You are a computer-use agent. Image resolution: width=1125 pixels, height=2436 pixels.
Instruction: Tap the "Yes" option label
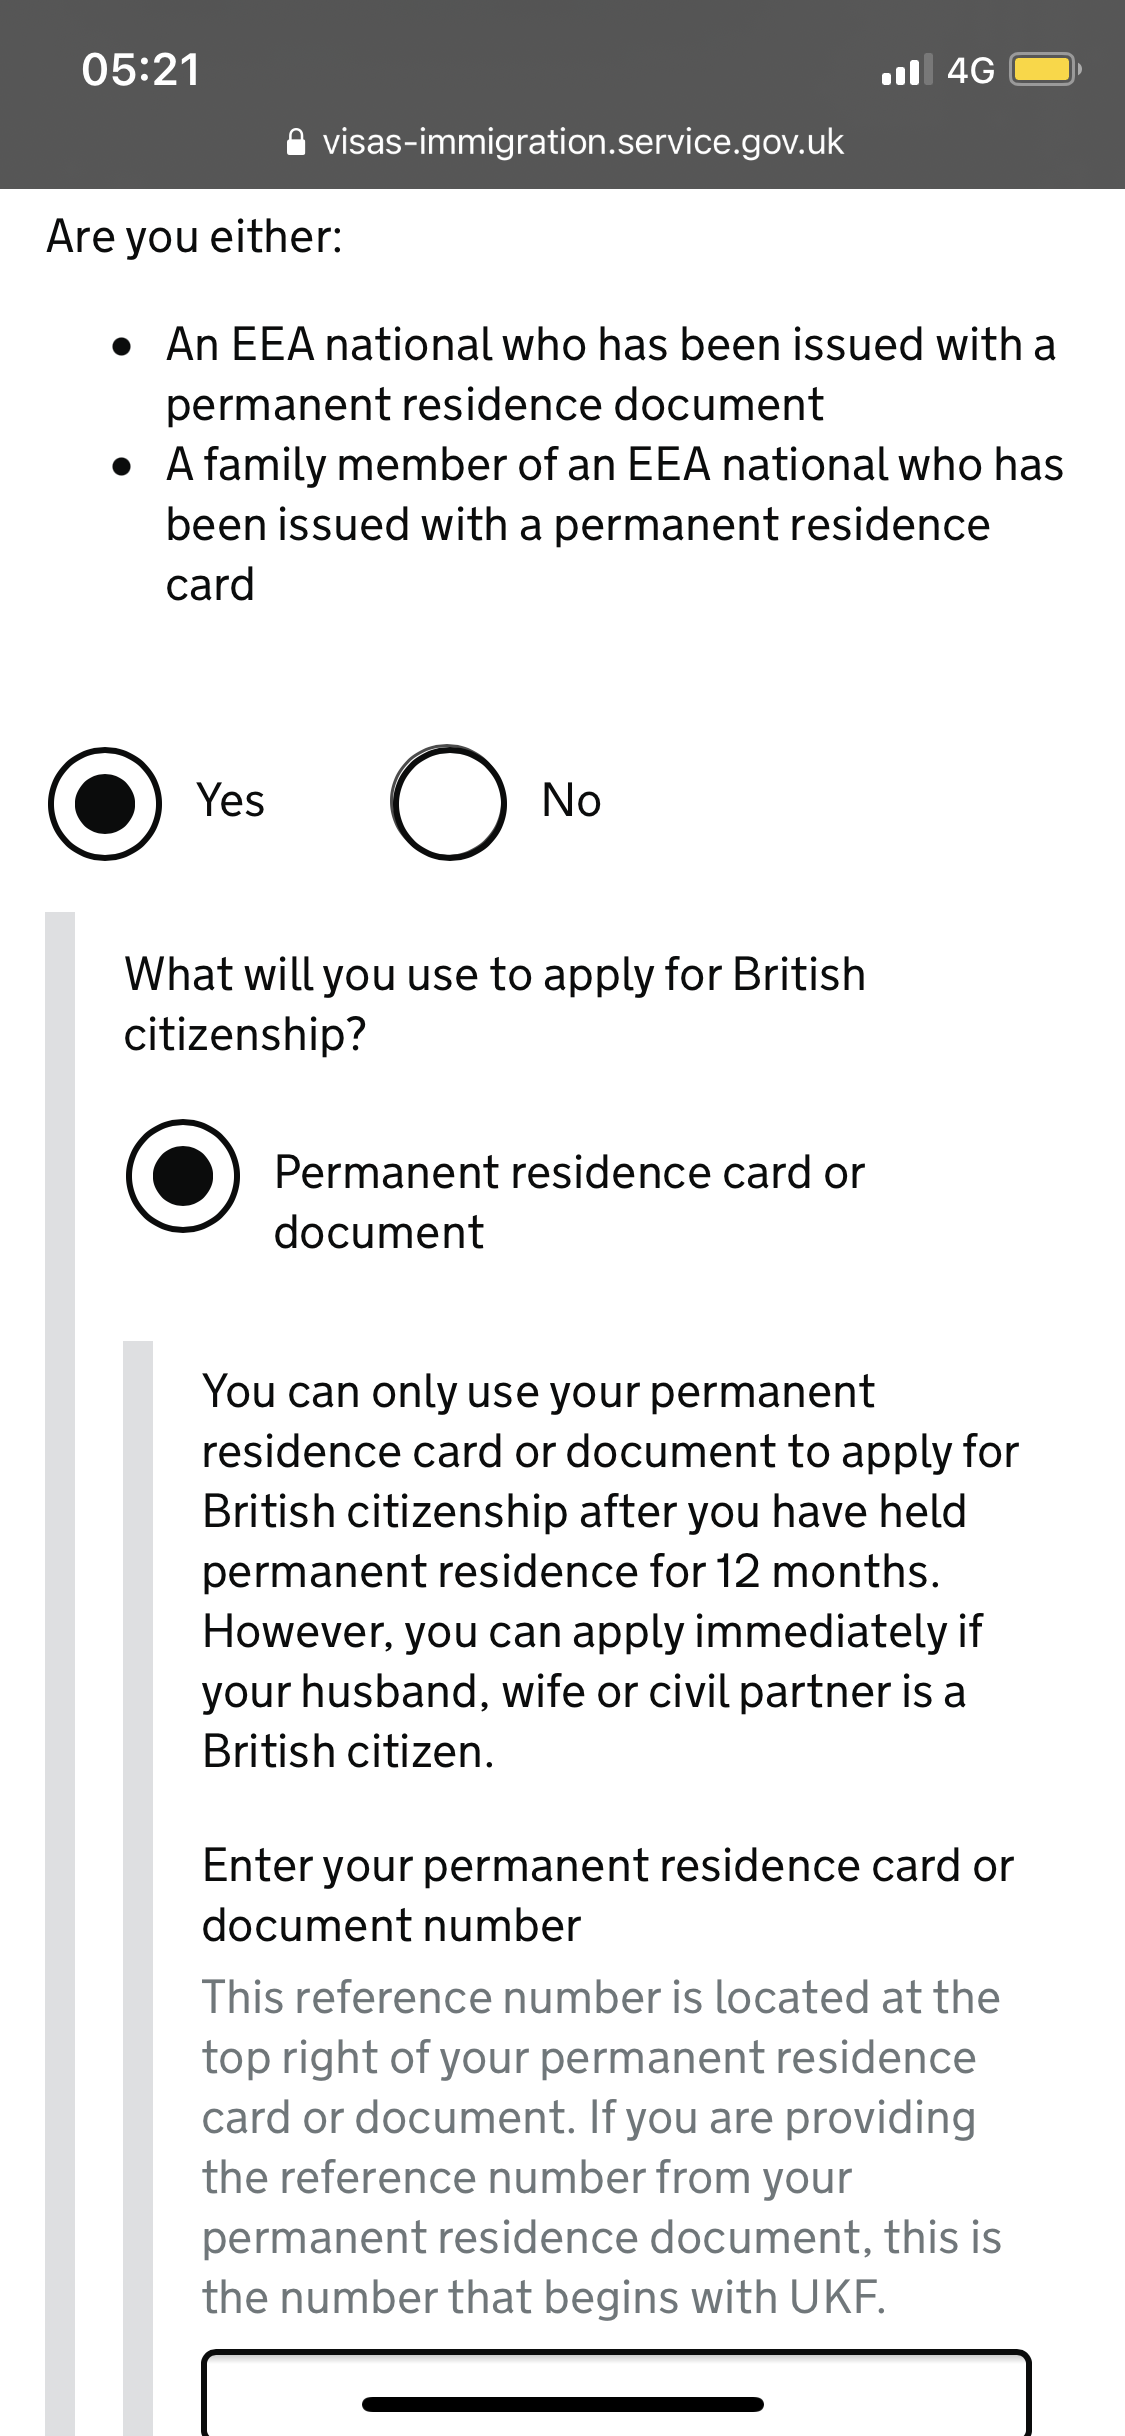click(231, 801)
